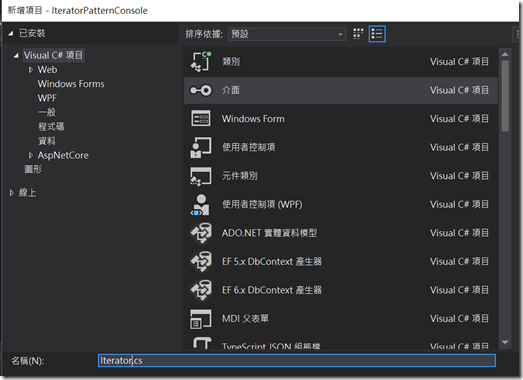Expand the 線上 section

click(x=12, y=193)
